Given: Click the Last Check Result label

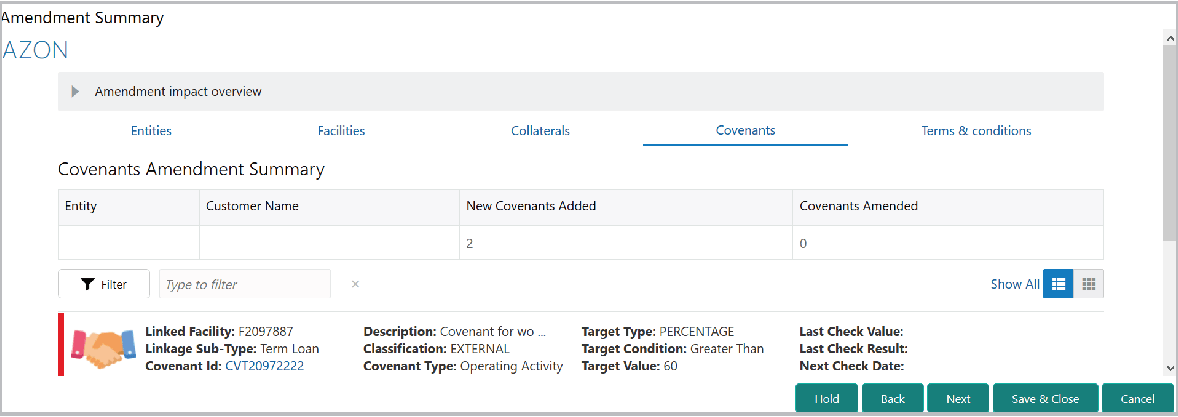Looking at the screenshot, I should (x=853, y=349).
